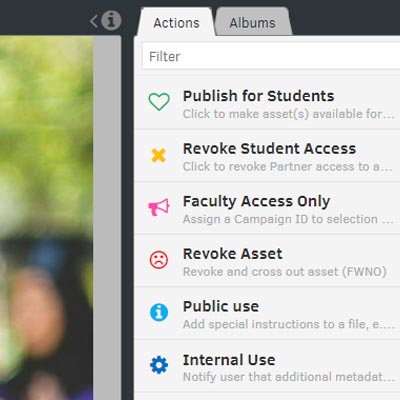Select the Internal Use action

pos(267,366)
